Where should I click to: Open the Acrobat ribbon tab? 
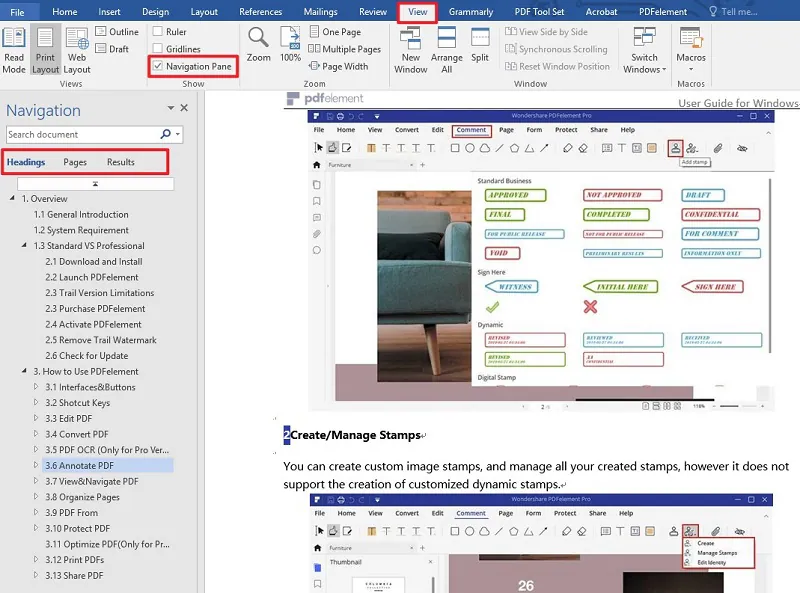coord(601,12)
